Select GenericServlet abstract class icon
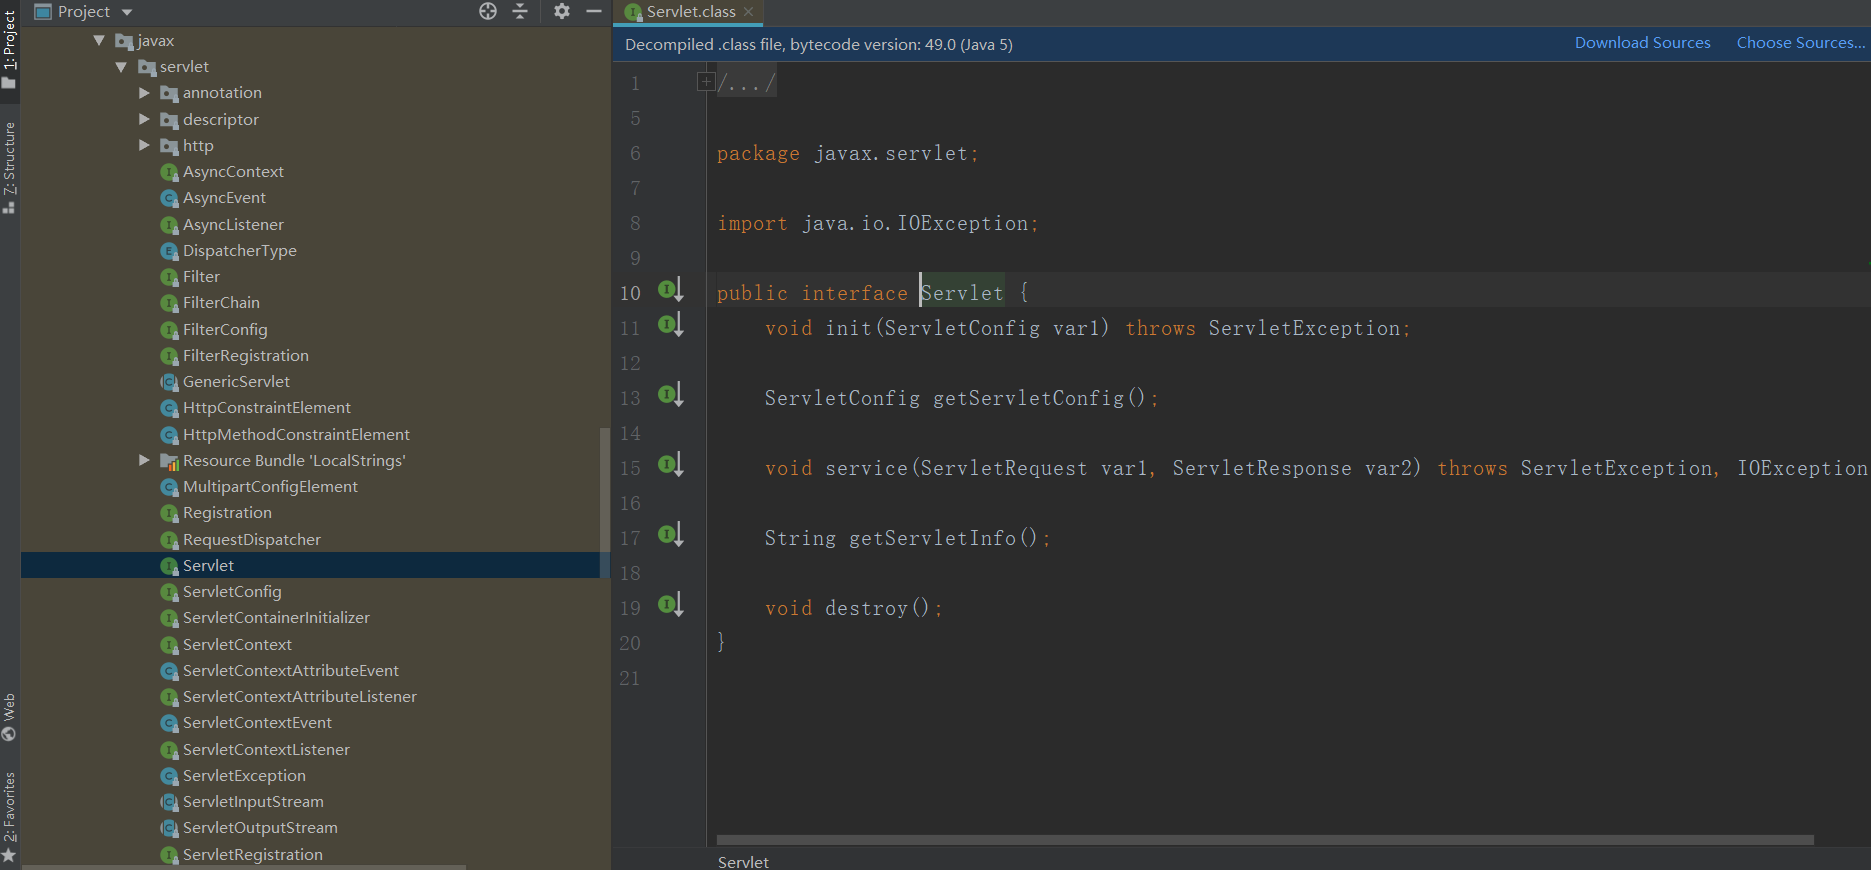 tap(170, 382)
